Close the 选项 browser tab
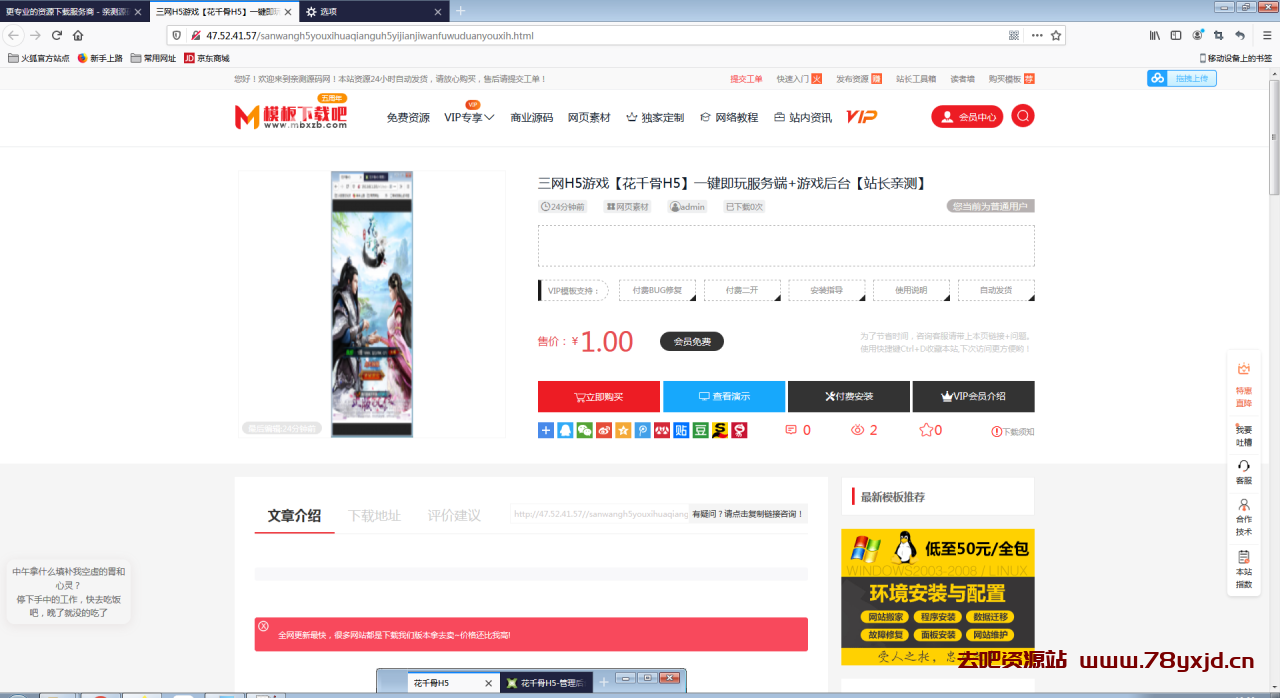Viewport: 1280px width, 698px height. coord(437,11)
